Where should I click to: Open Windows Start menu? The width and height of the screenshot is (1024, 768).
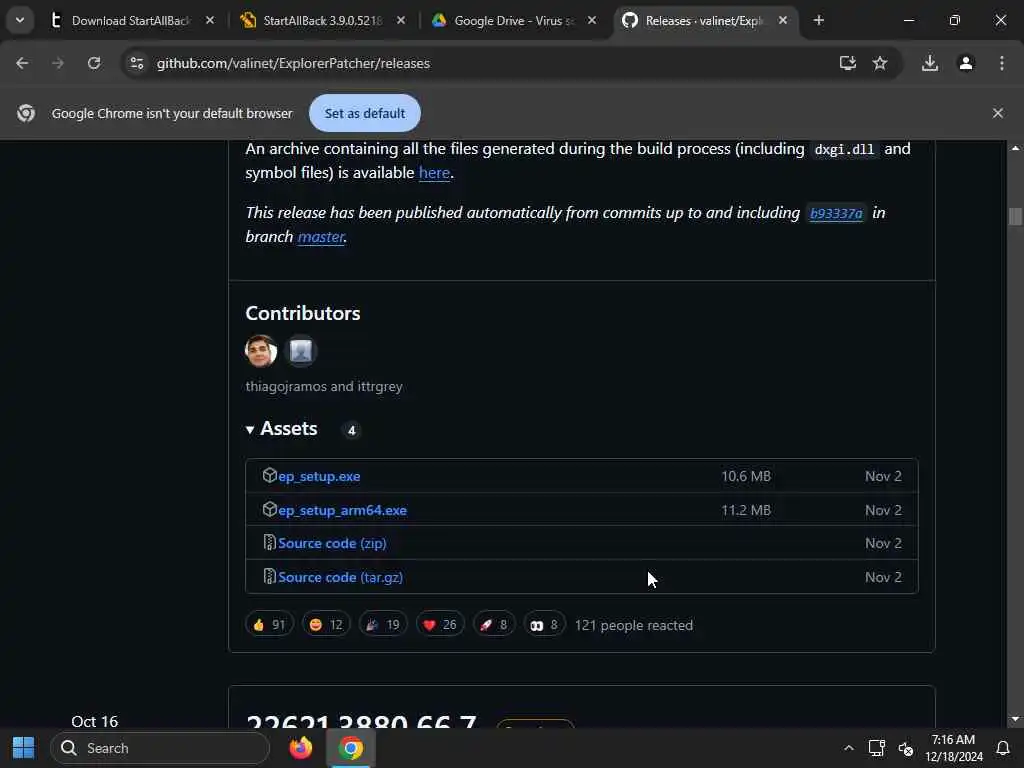tap(24, 748)
